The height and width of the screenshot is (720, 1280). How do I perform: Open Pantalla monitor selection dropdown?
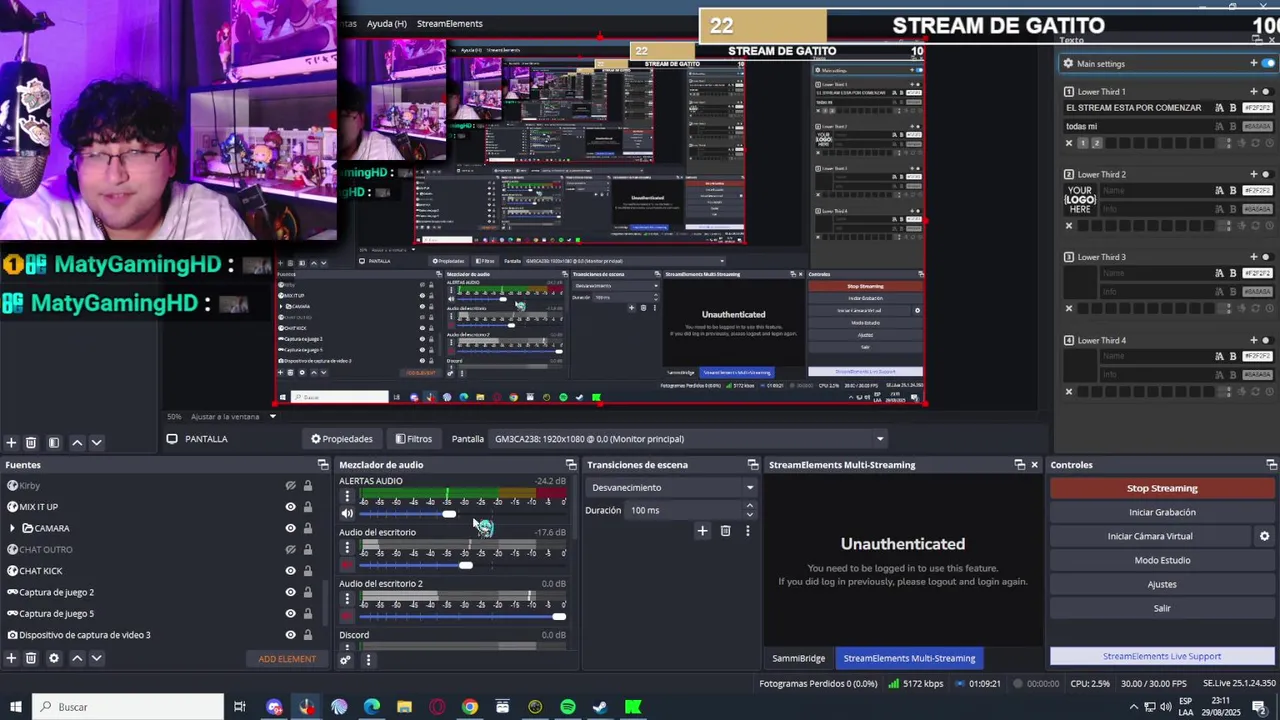click(689, 439)
